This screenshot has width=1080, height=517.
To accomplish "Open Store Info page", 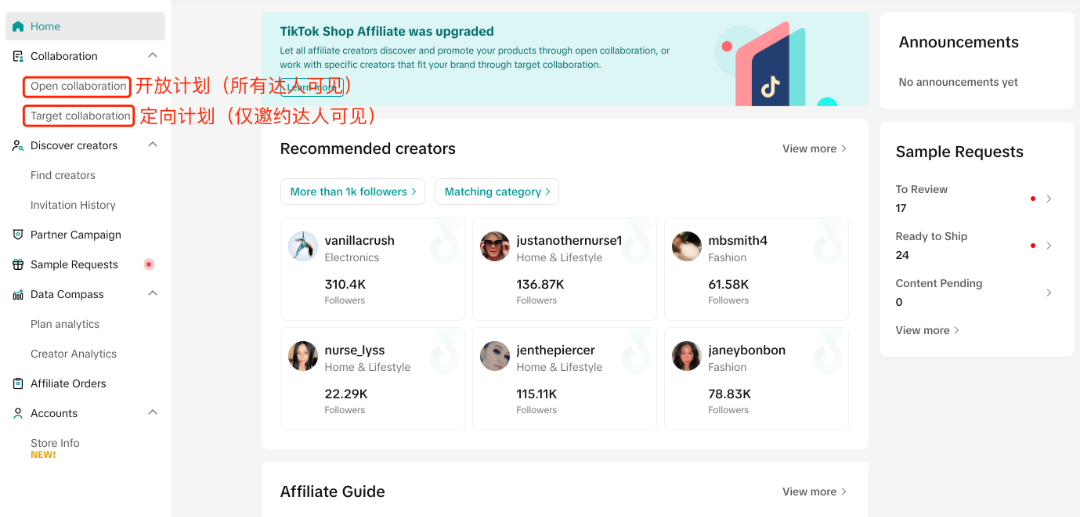I will pos(55,443).
